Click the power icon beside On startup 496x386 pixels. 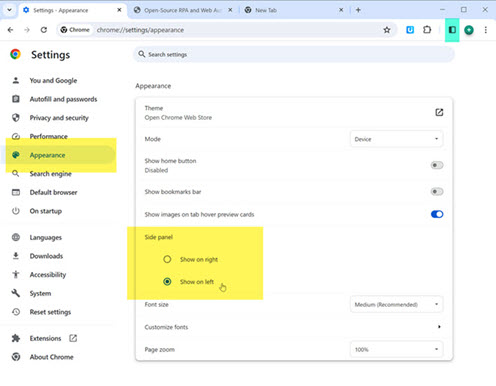coord(16,211)
